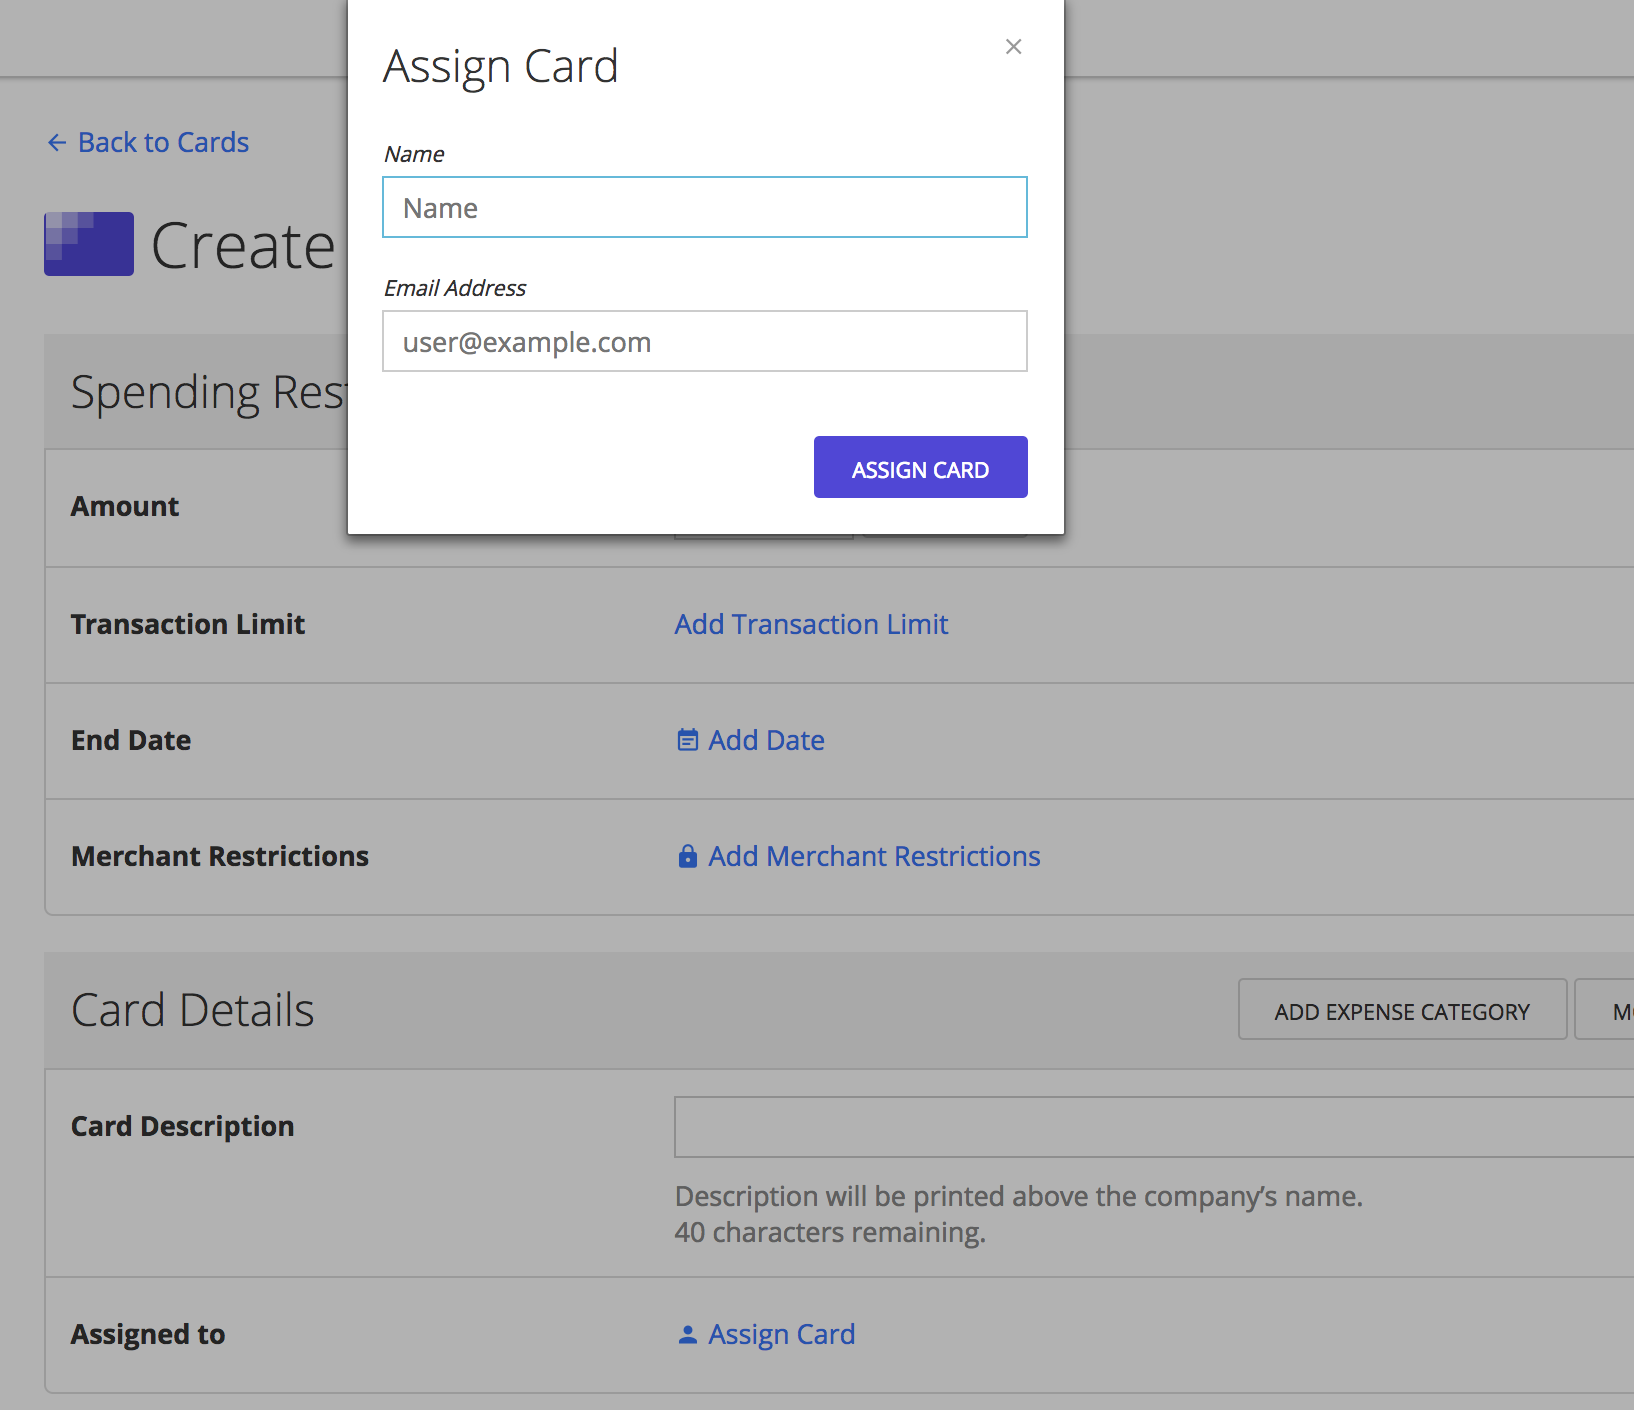The image size is (1634, 1410).
Task: Click the calendar icon beside Add Date
Action: pos(687,741)
